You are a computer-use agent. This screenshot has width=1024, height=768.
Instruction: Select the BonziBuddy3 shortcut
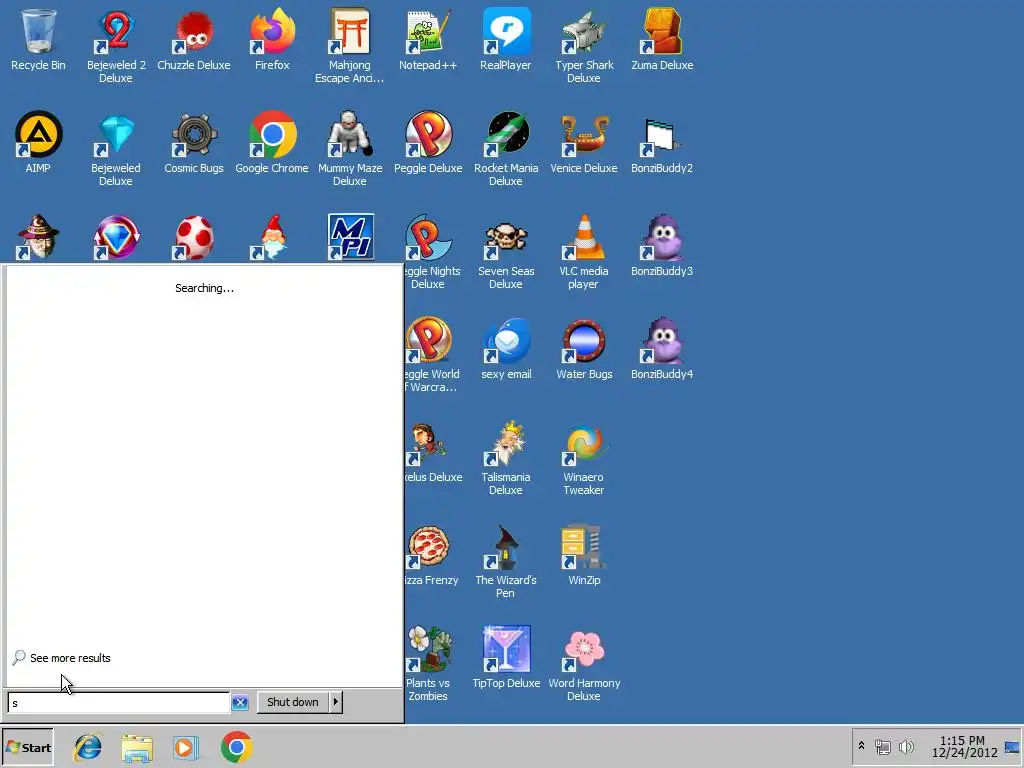tap(662, 246)
